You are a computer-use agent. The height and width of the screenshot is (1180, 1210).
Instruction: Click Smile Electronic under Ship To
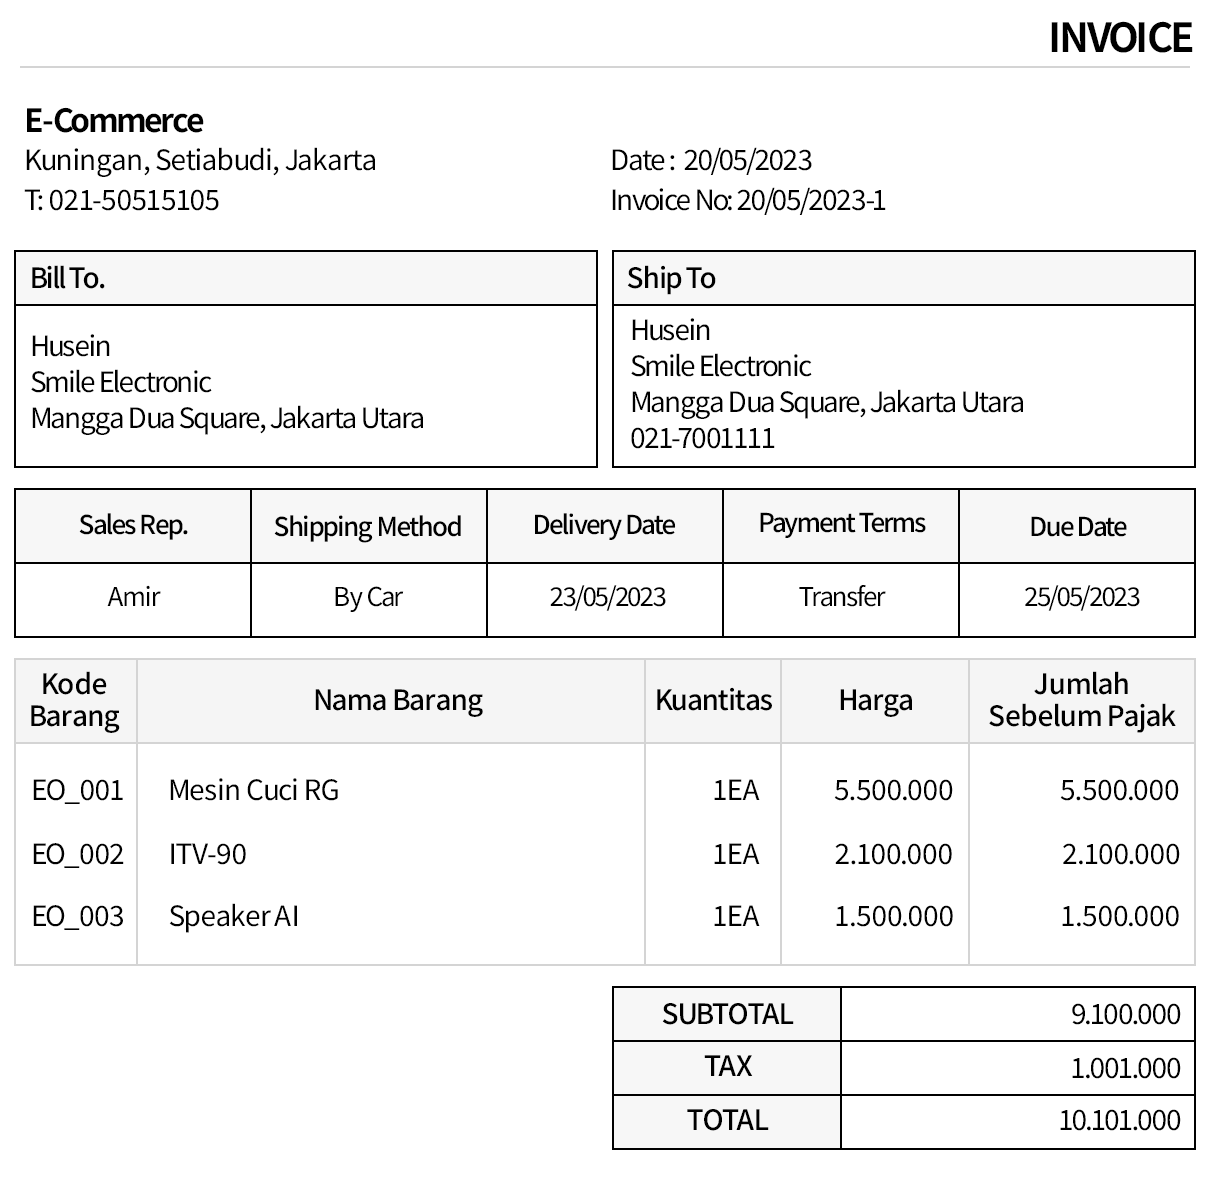pyautogui.click(x=719, y=366)
